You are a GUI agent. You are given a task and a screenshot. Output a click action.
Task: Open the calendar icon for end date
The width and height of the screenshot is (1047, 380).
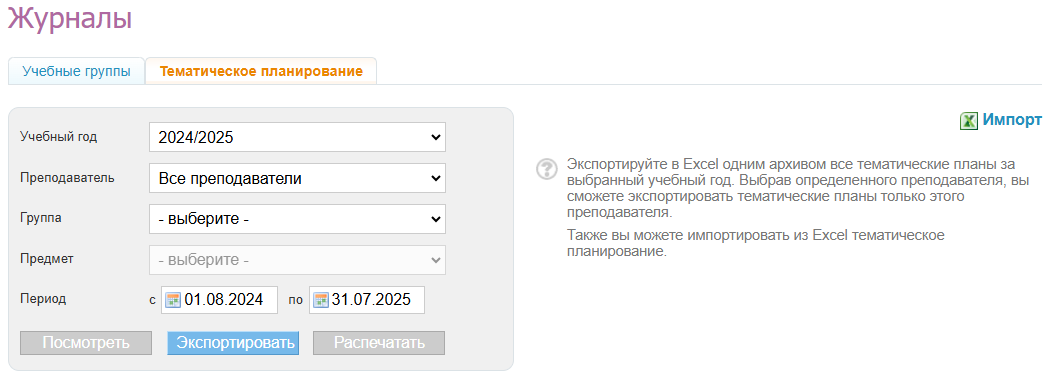[x=321, y=300]
